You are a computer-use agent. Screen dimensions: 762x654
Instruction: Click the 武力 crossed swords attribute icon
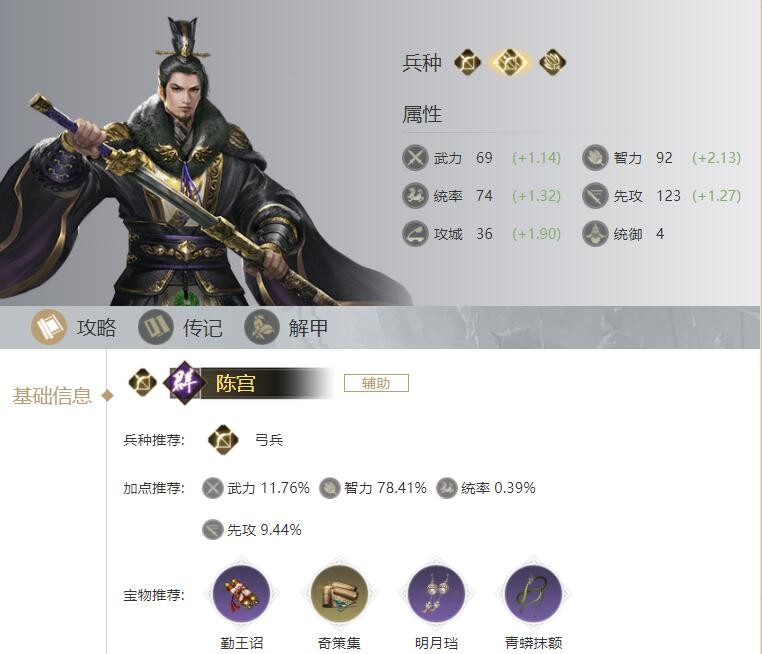415,157
